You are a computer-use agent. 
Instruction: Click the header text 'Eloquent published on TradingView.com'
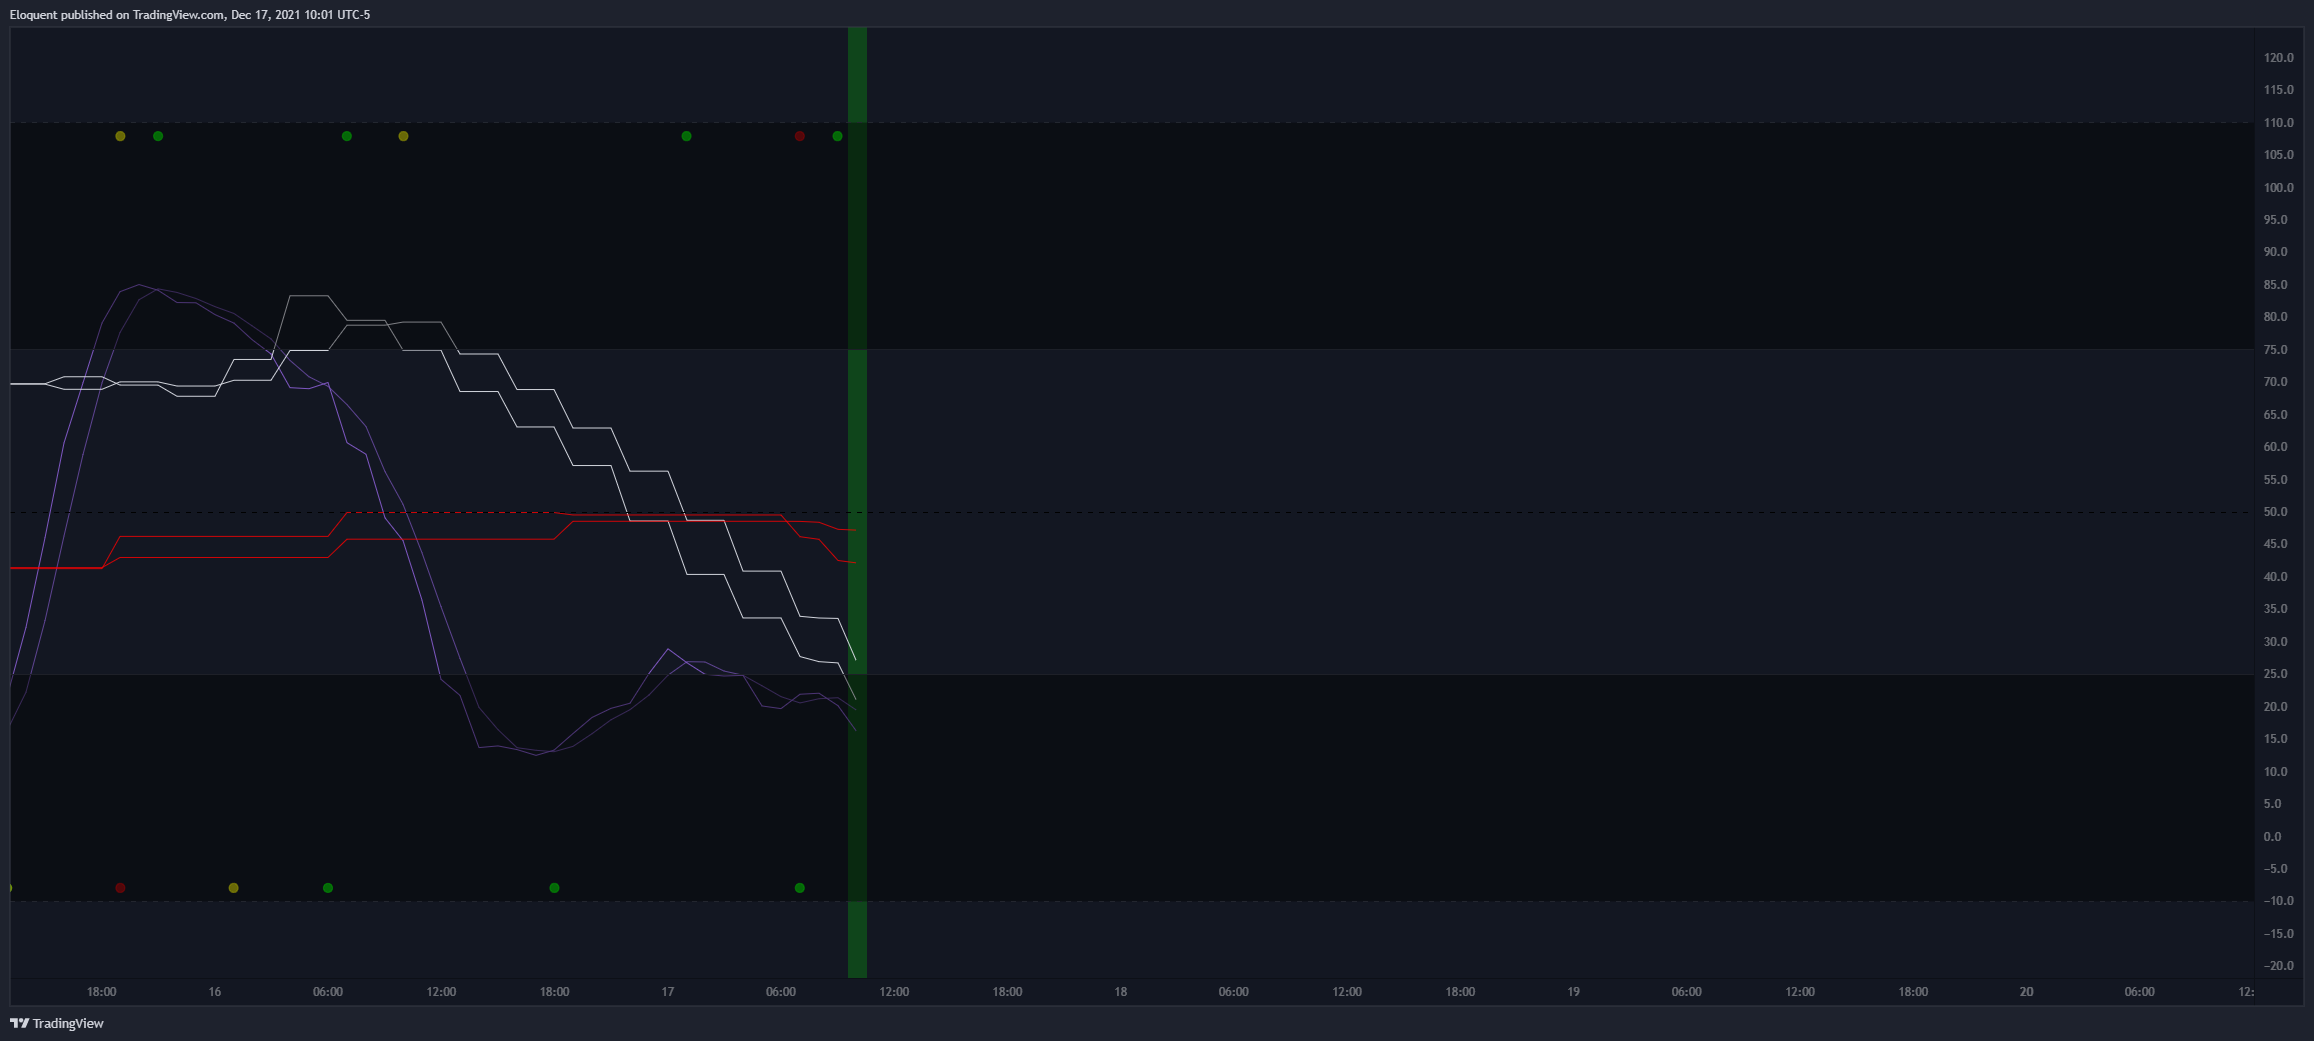[x=117, y=15]
